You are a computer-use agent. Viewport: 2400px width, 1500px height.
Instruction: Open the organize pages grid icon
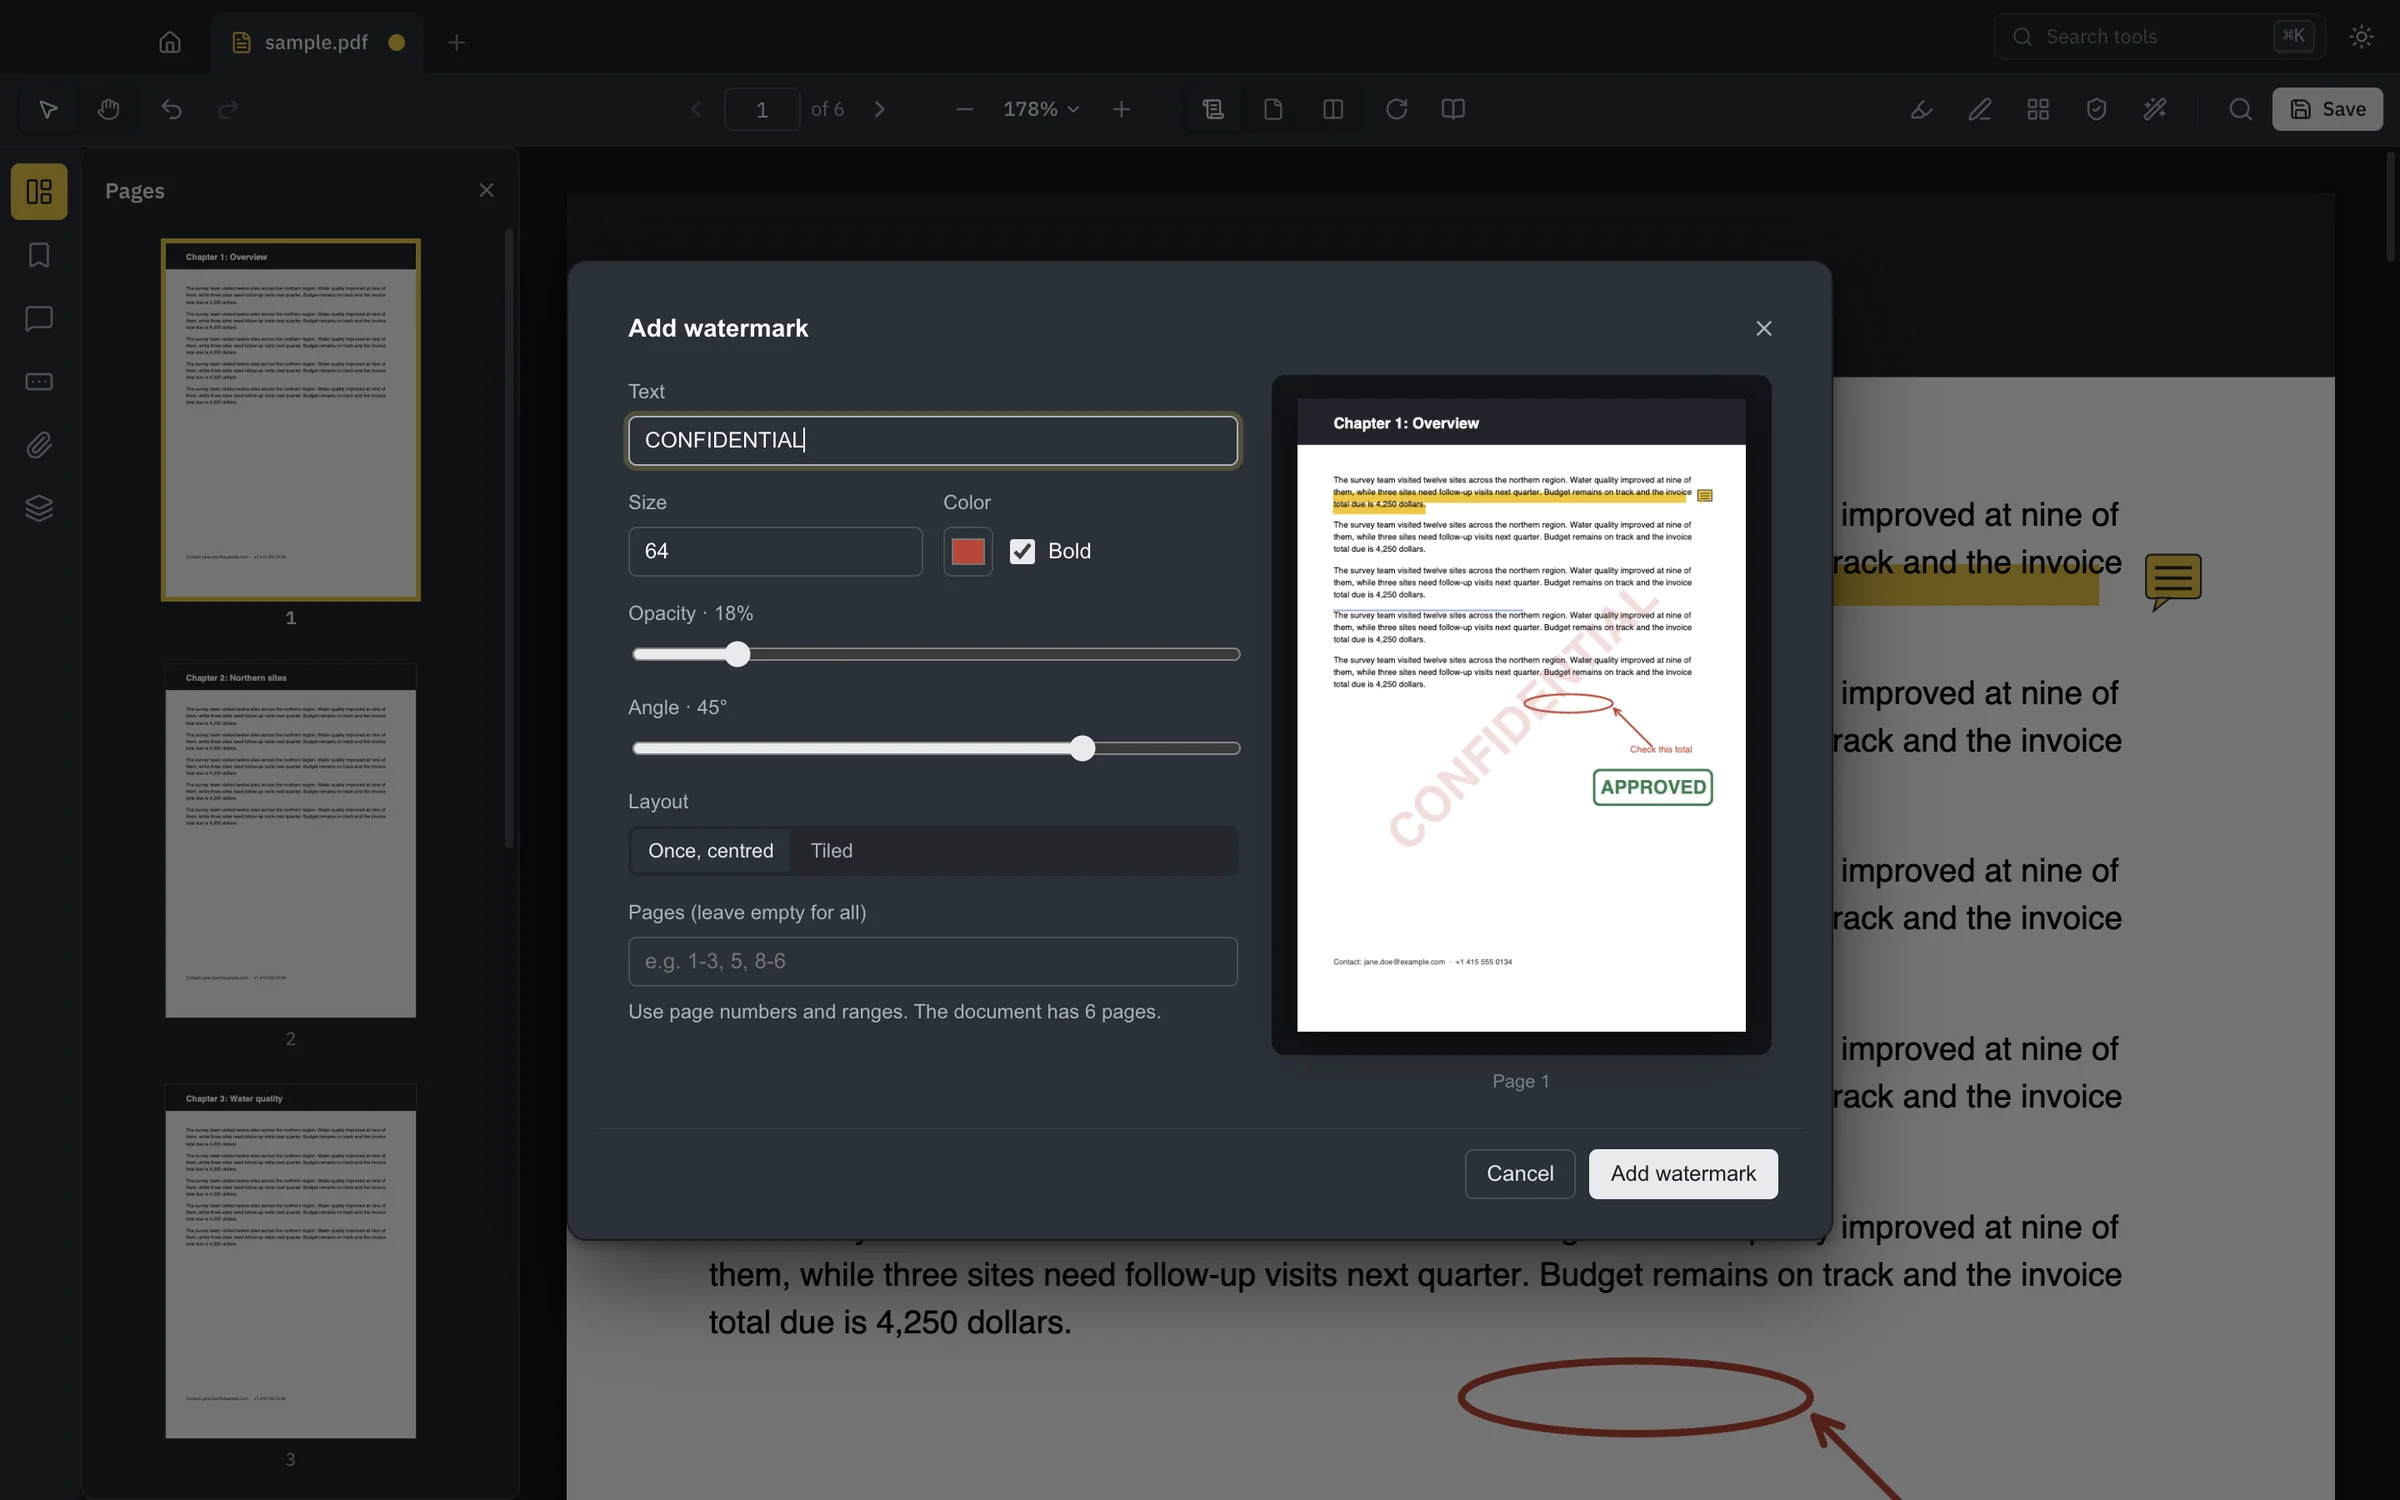(x=2038, y=109)
